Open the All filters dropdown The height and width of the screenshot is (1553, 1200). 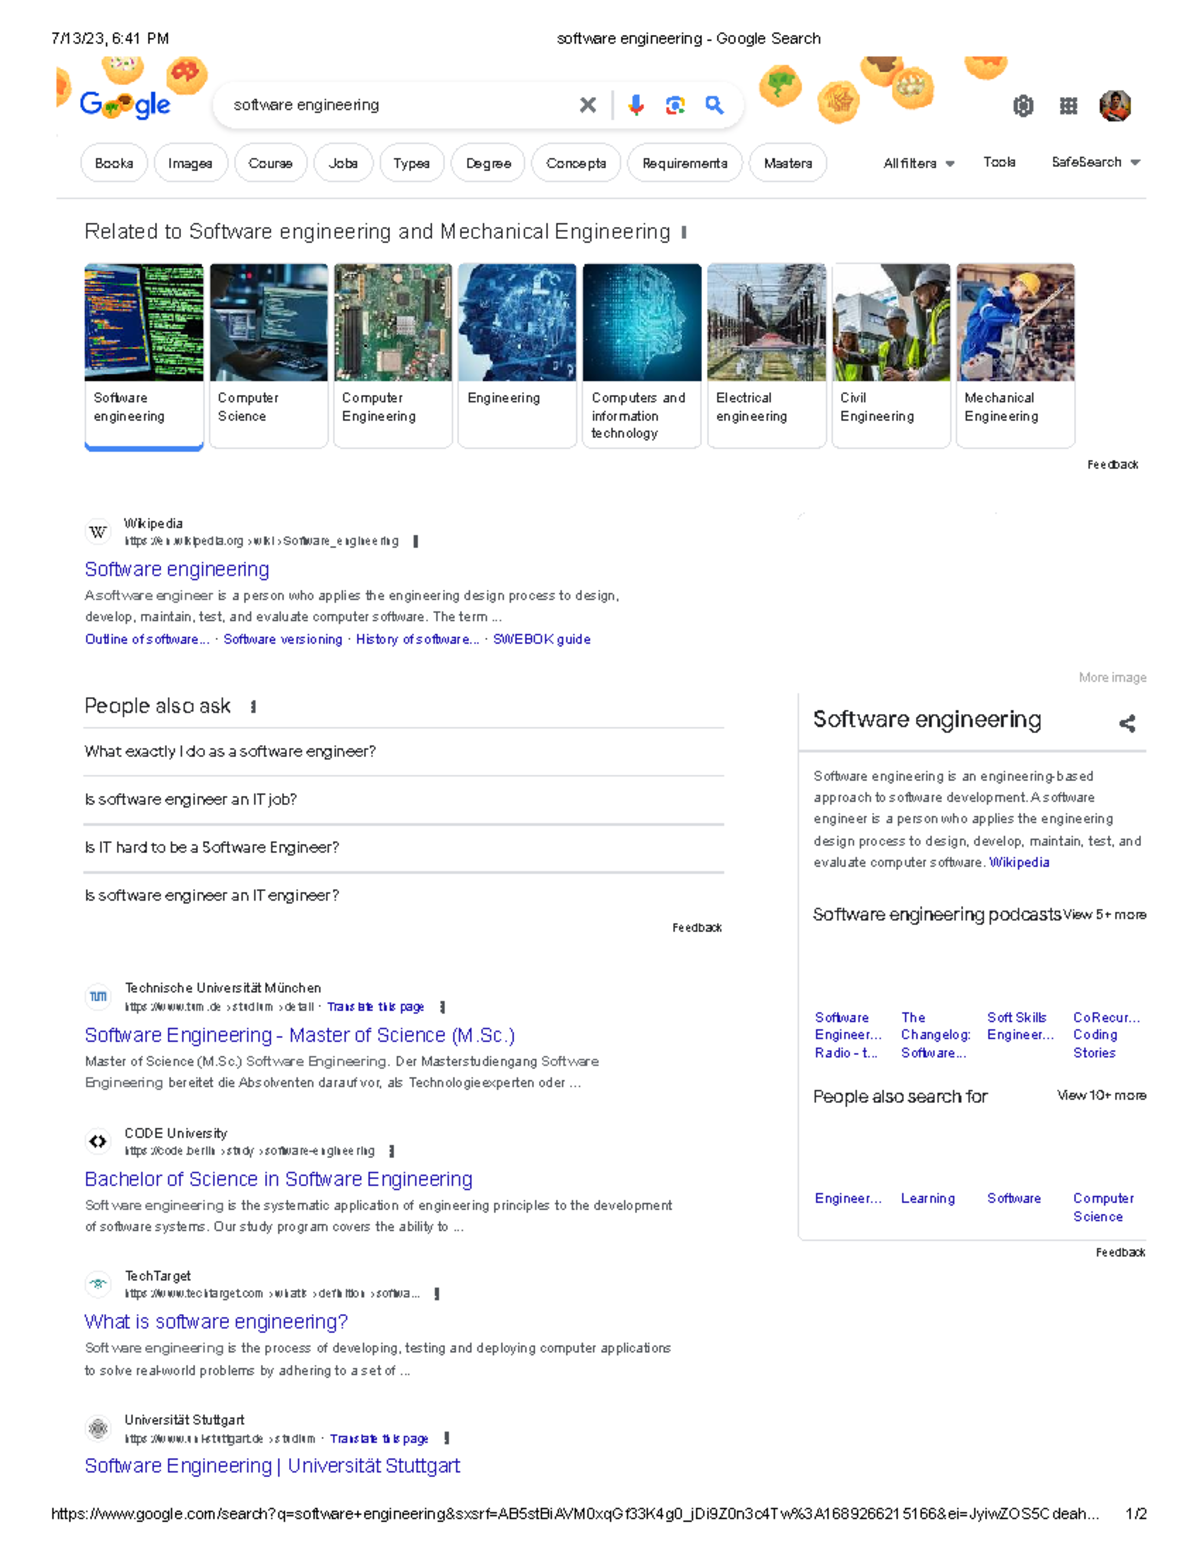(x=915, y=163)
